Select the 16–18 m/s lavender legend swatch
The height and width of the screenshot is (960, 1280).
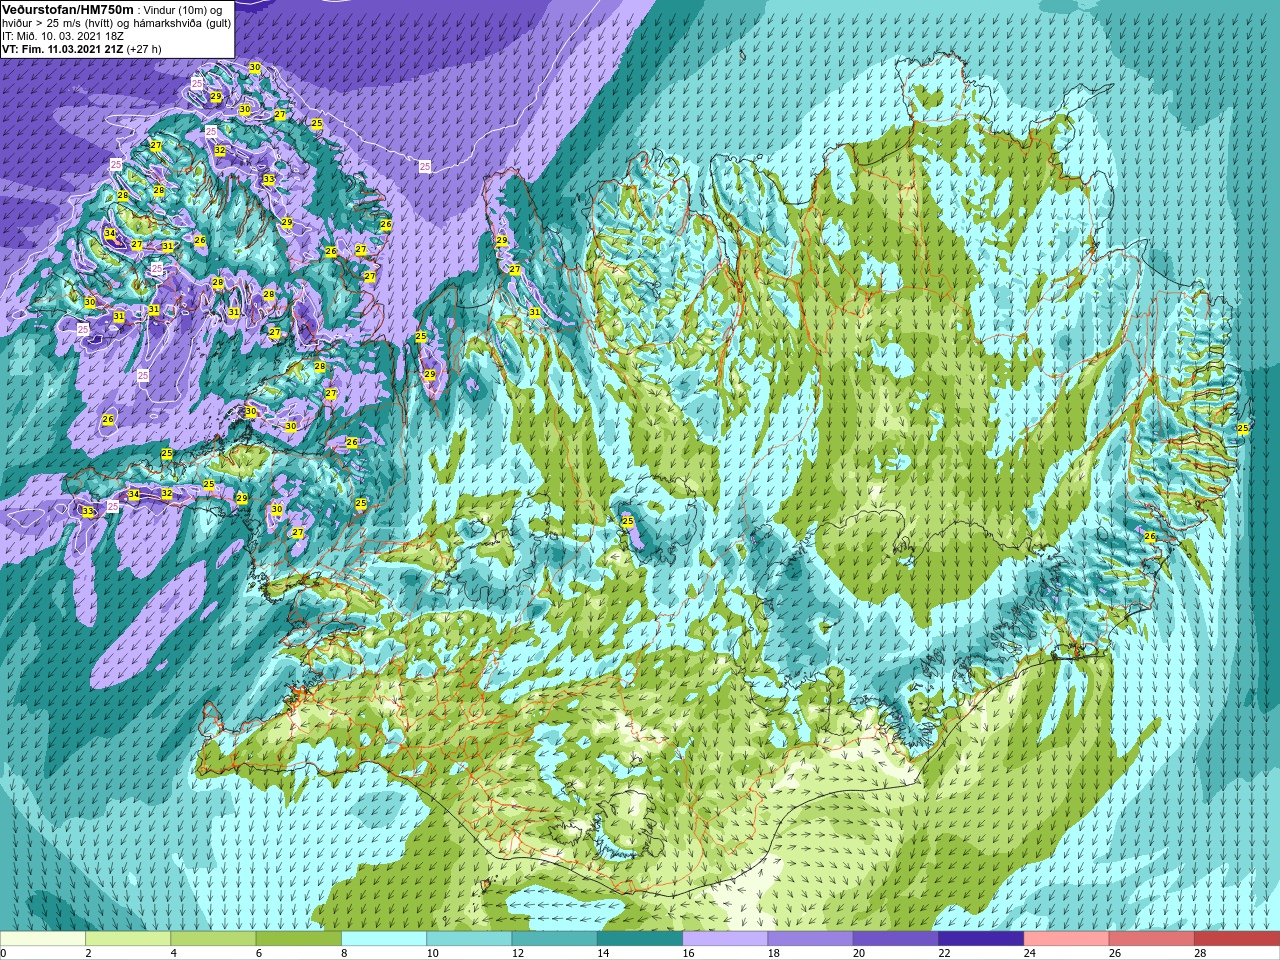(x=725, y=939)
